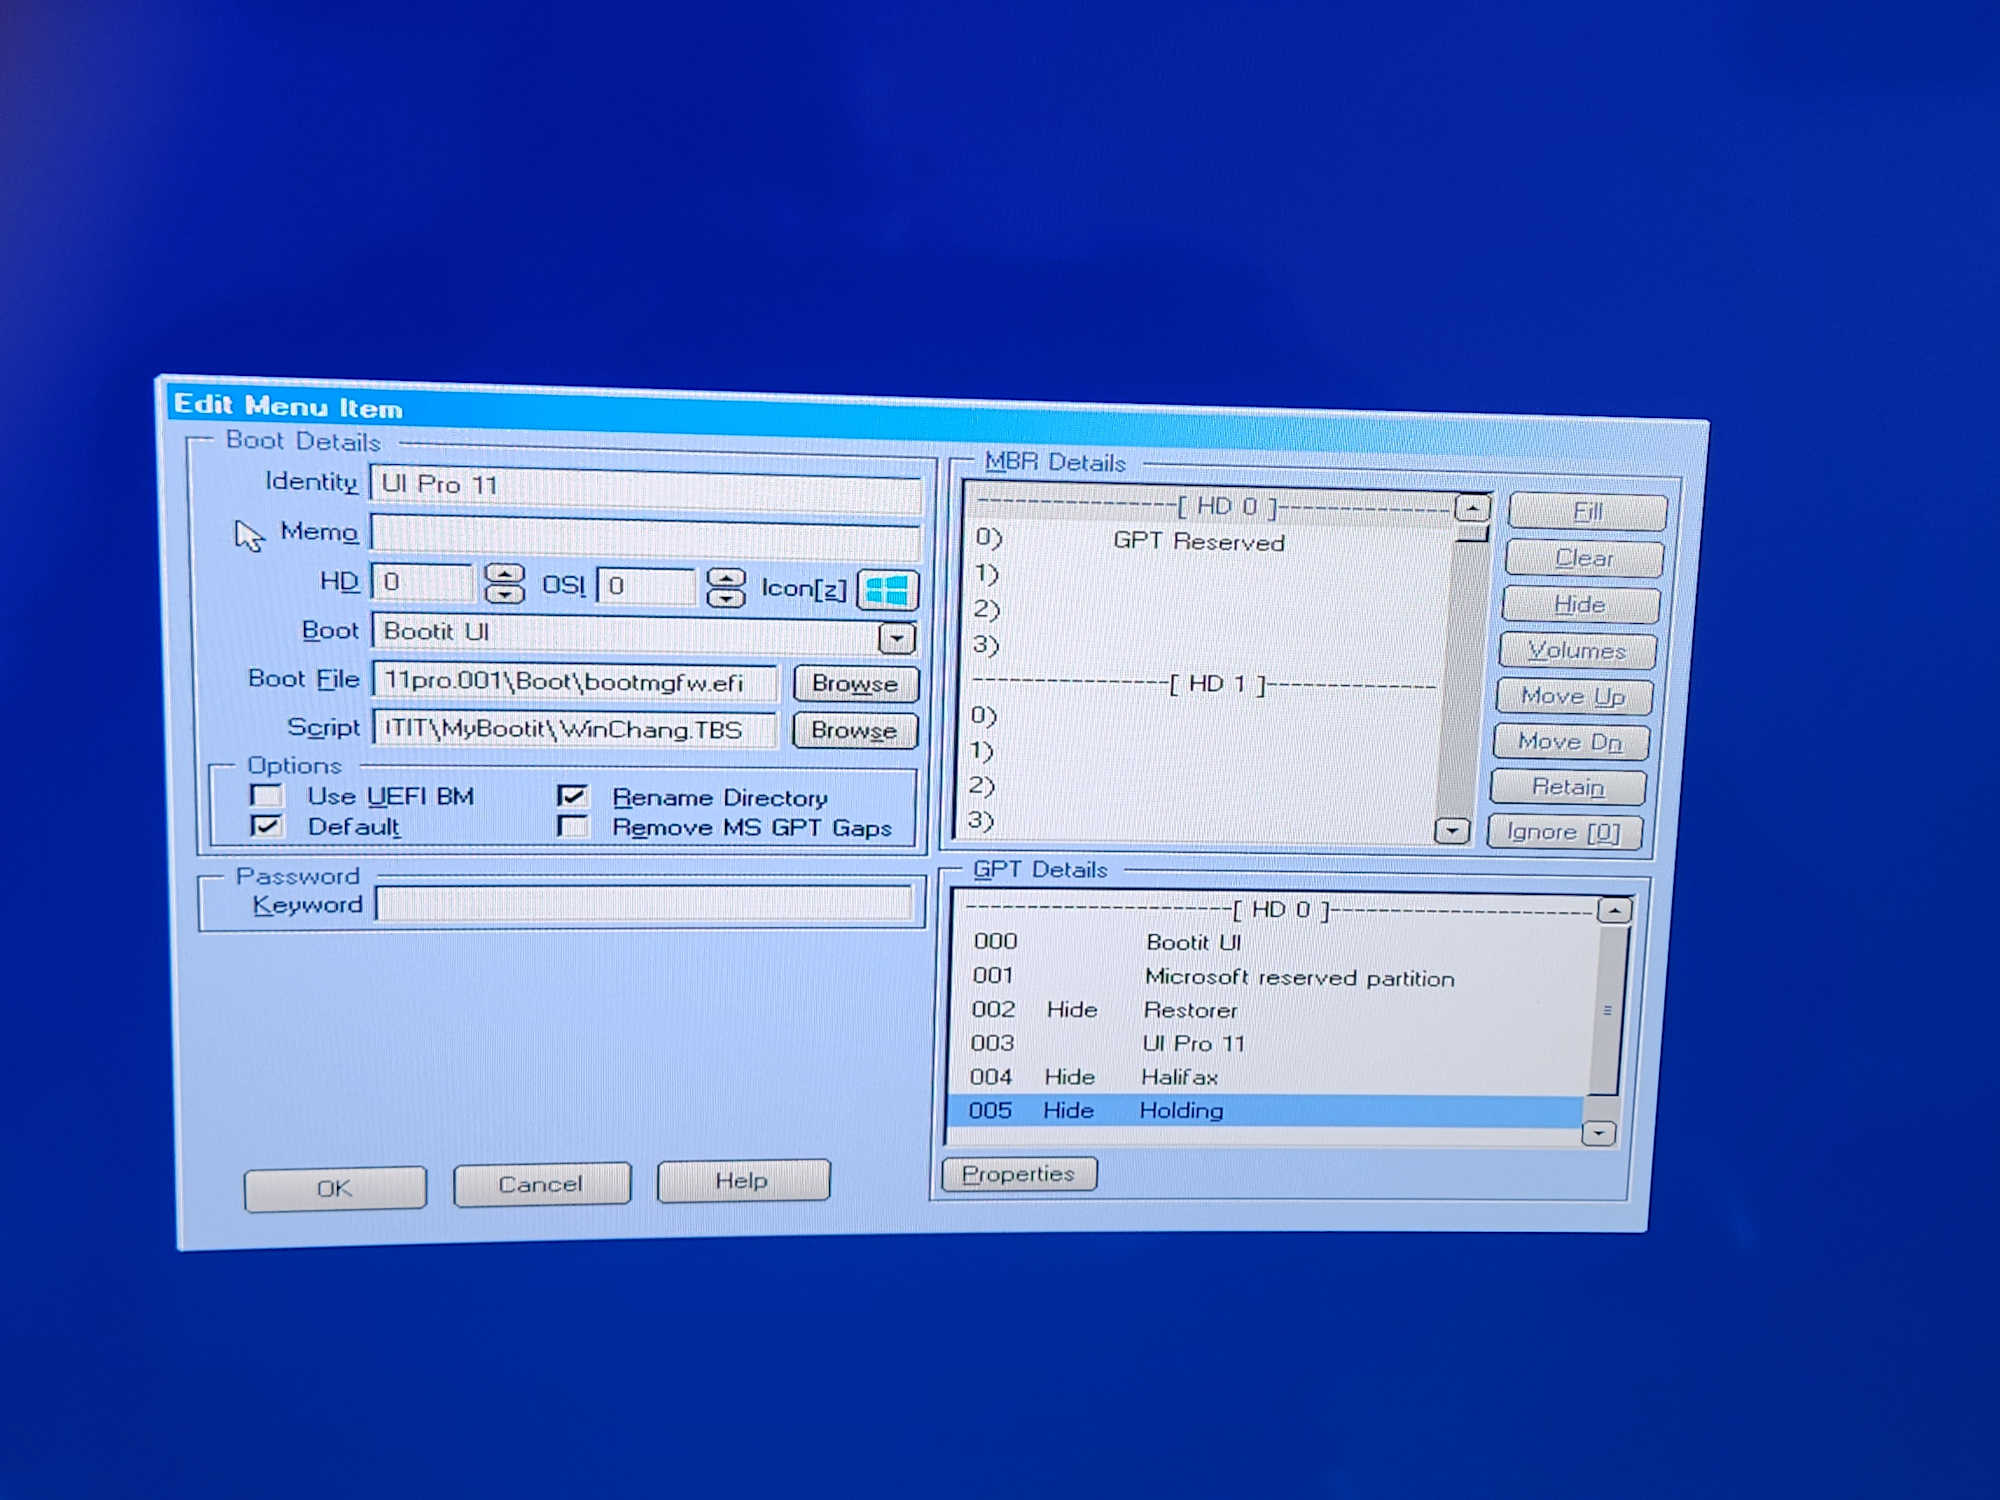
Task: Uncheck the Default option checkbox
Action: click(x=267, y=826)
